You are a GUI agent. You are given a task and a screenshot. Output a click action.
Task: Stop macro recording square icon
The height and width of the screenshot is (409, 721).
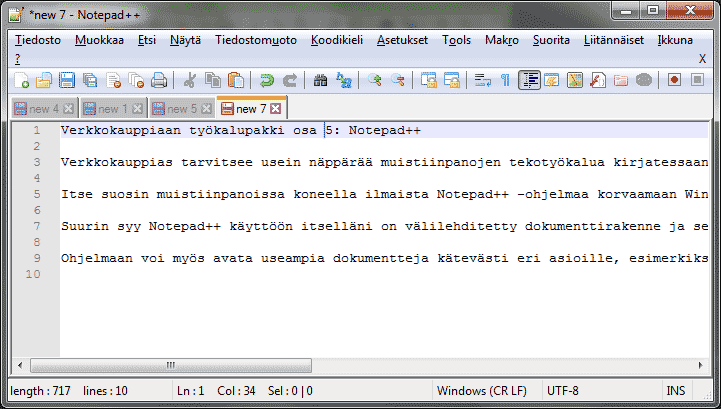(698, 80)
